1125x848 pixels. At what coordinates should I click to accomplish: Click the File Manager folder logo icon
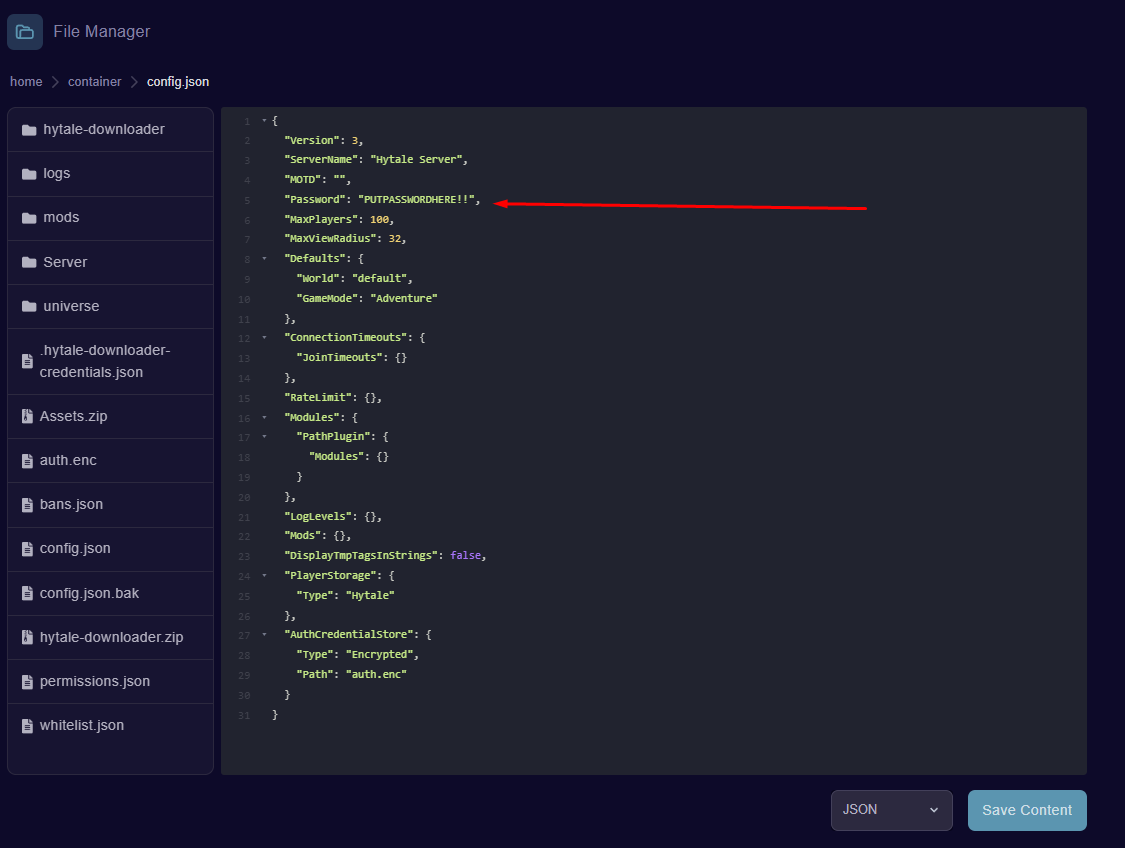click(x=25, y=32)
